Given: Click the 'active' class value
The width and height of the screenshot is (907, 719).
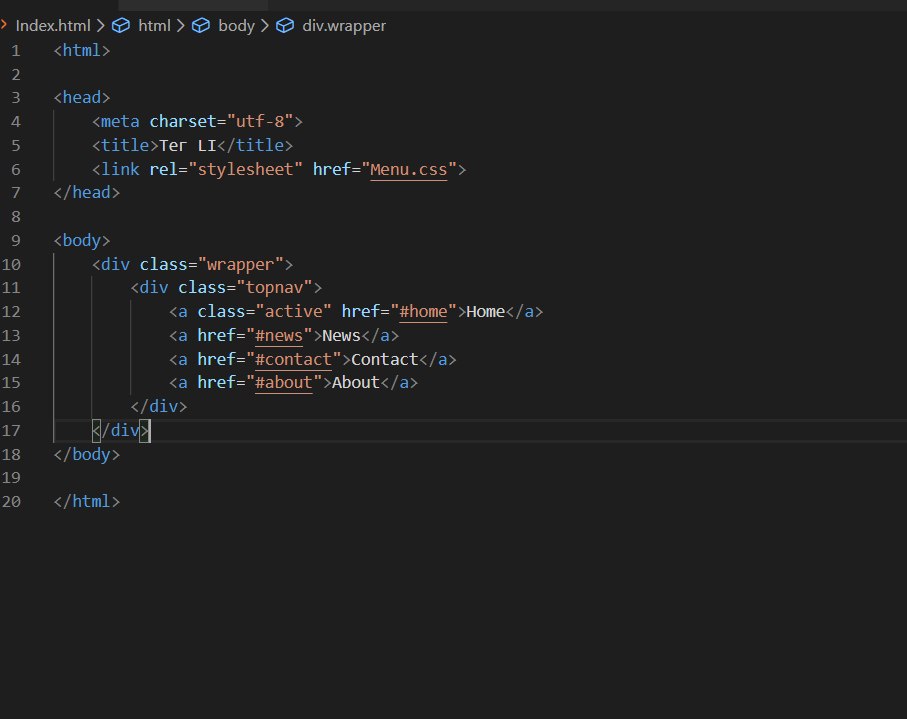Looking at the screenshot, I should (x=293, y=311).
